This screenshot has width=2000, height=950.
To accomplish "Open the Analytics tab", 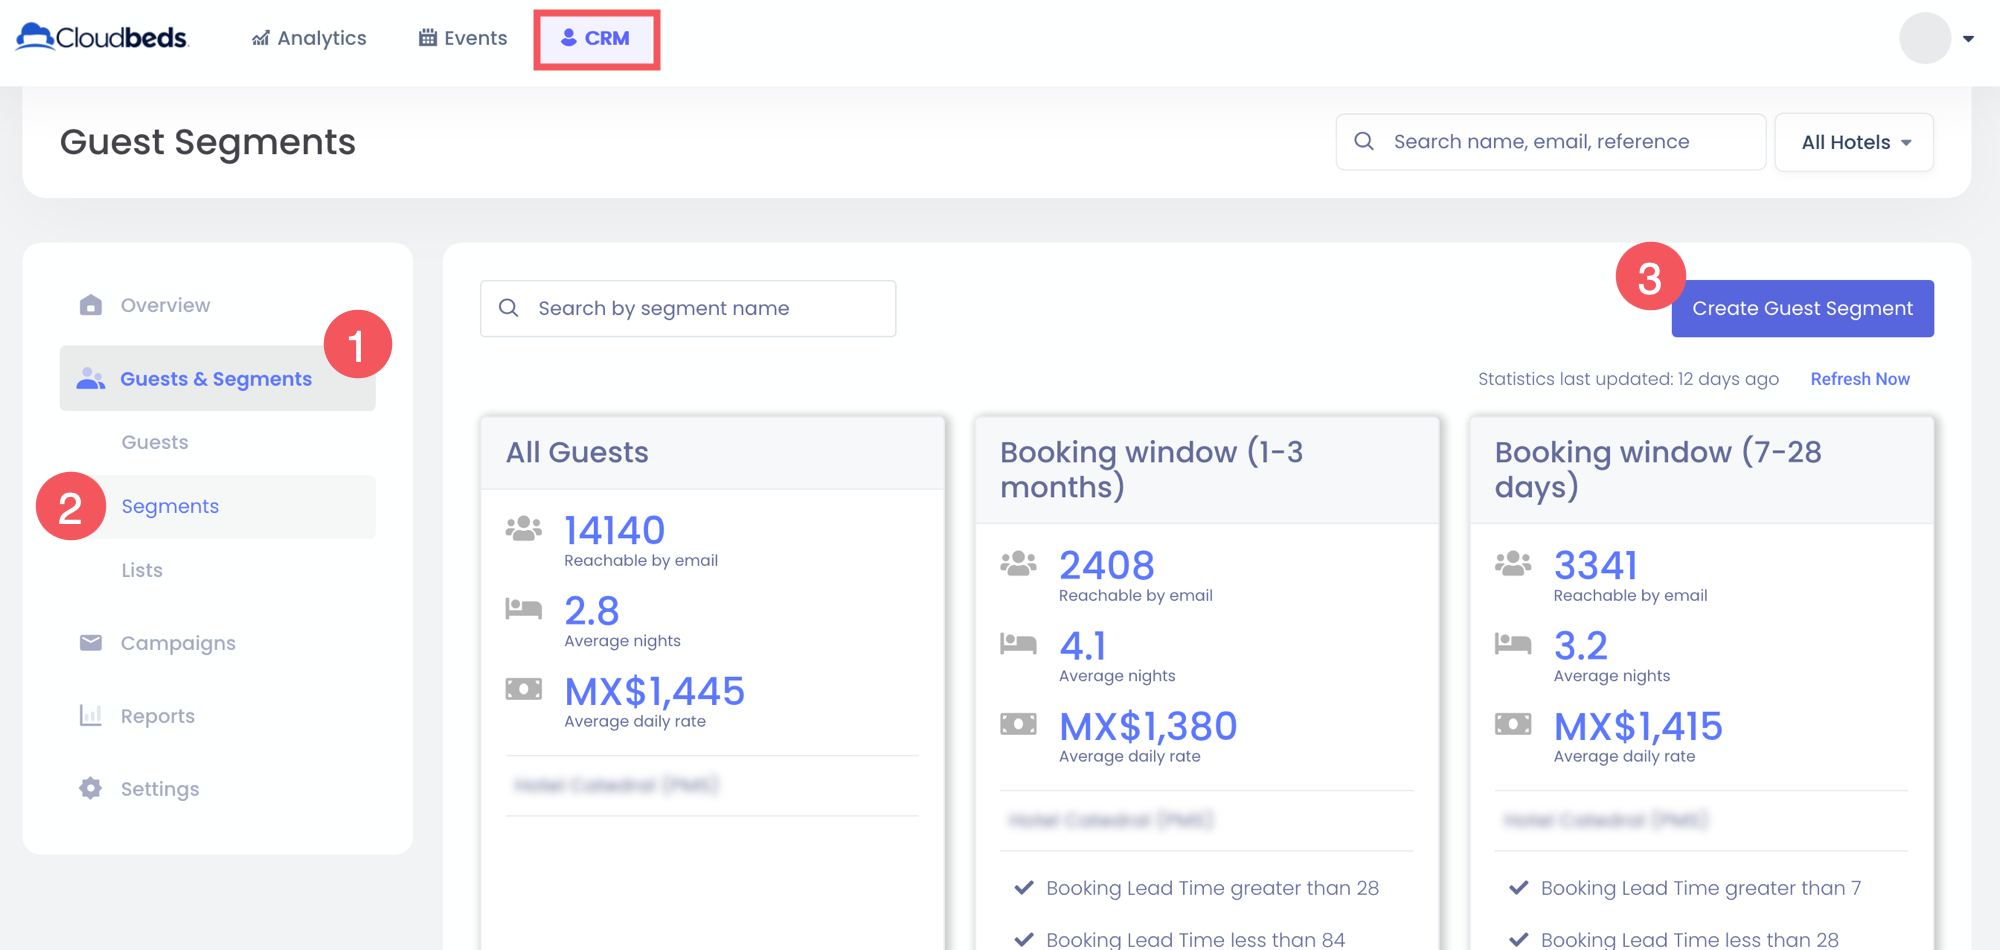I will (309, 38).
